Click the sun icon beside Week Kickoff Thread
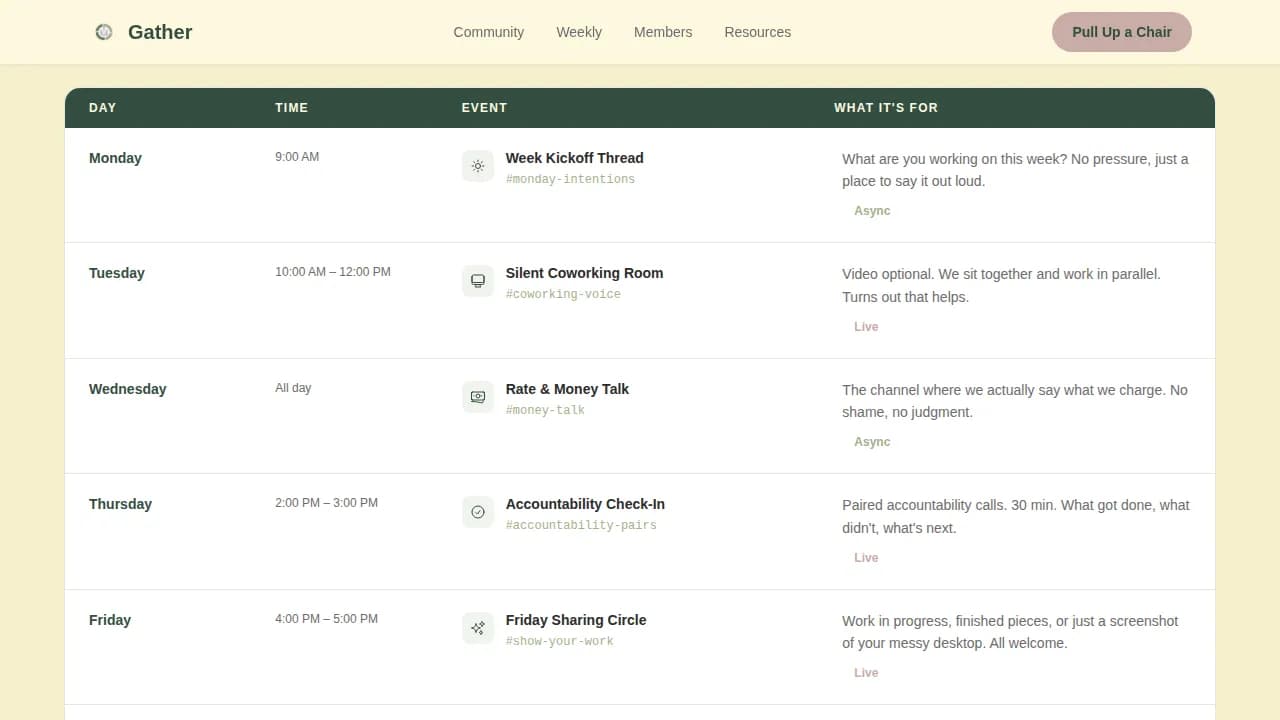This screenshot has height=720, width=1280. [477, 166]
